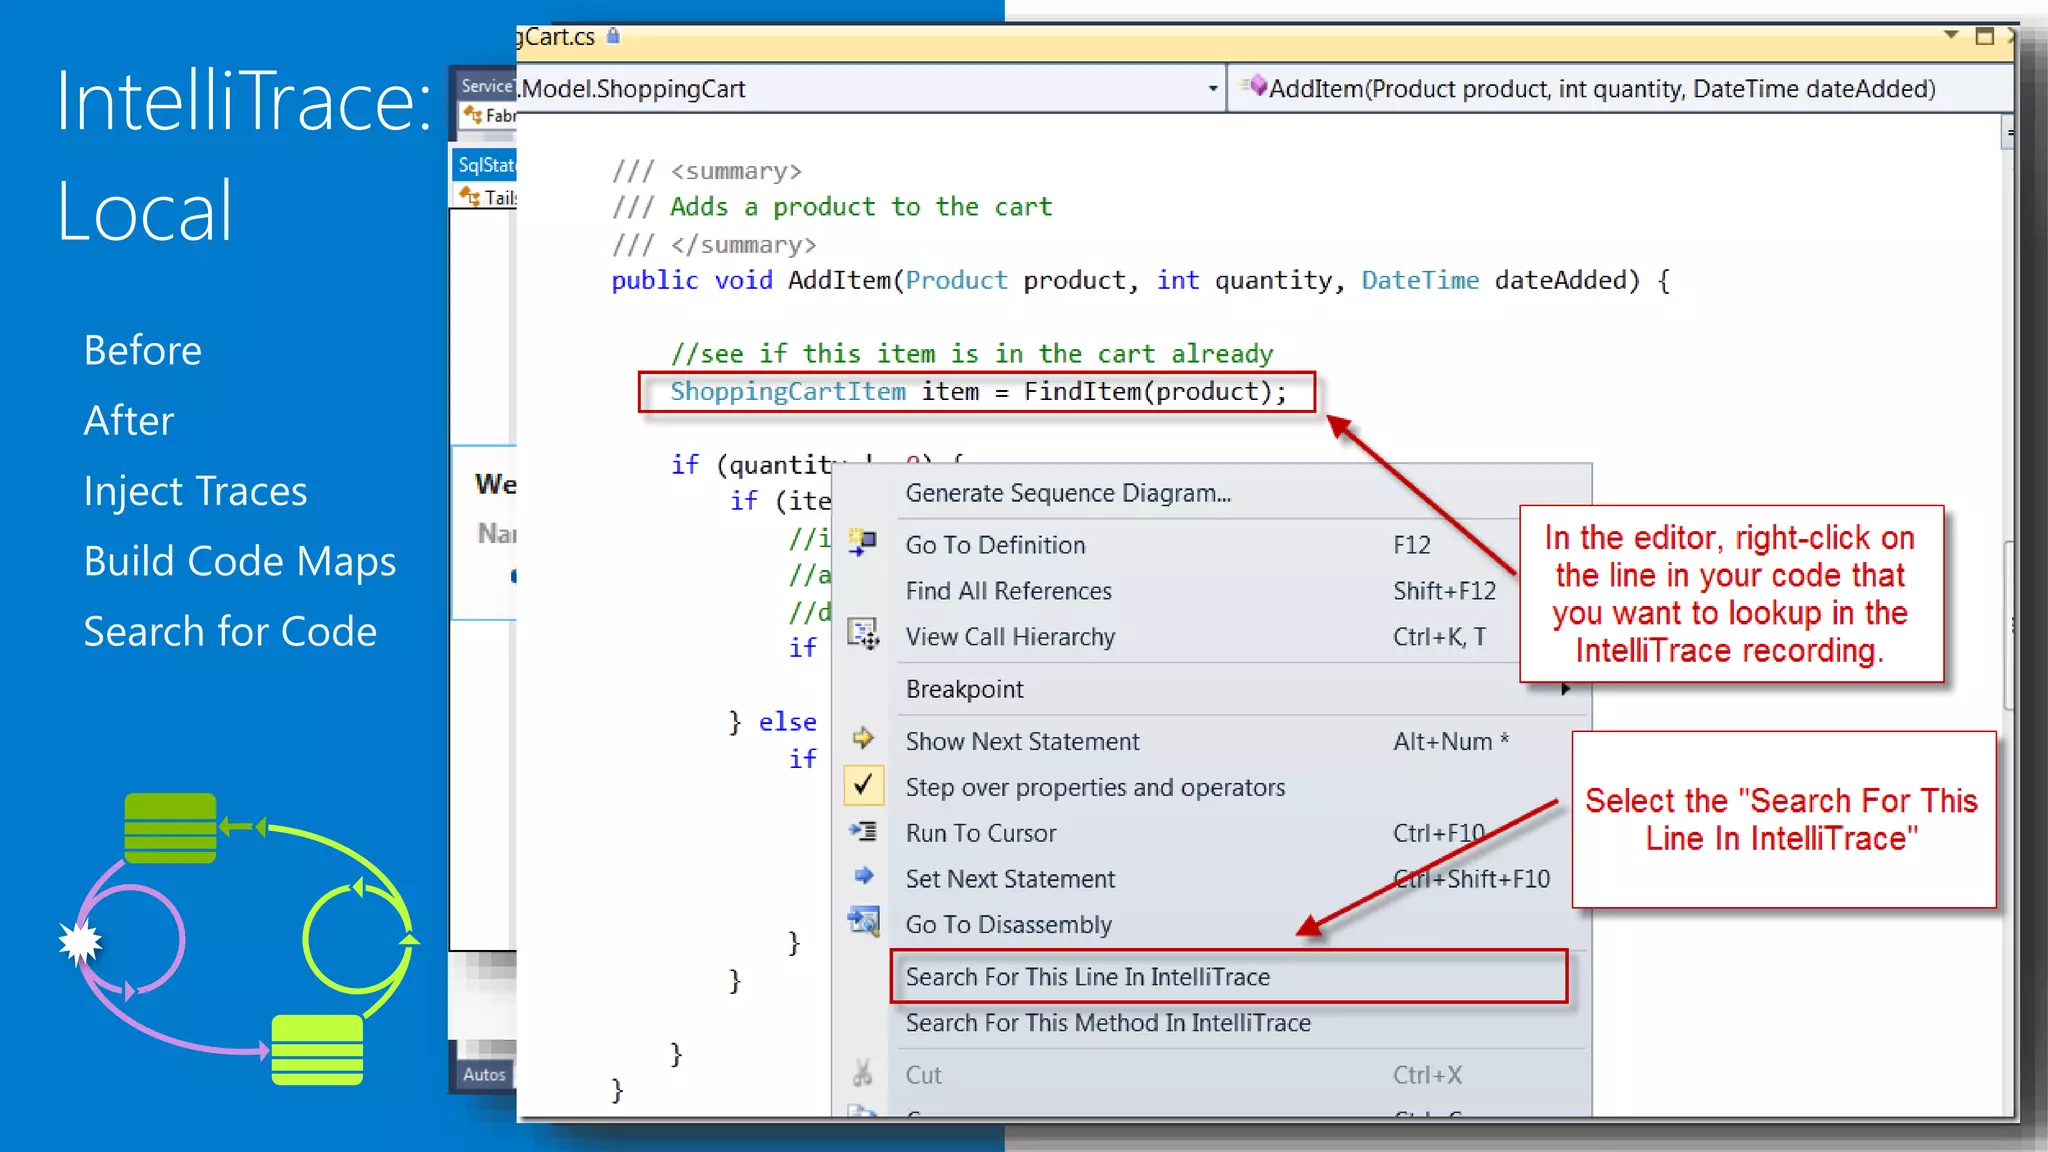Image resolution: width=2048 pixels, height=1152 pixels.
Task: Click the Product type in AddItem signature
Action: point(956,281)
